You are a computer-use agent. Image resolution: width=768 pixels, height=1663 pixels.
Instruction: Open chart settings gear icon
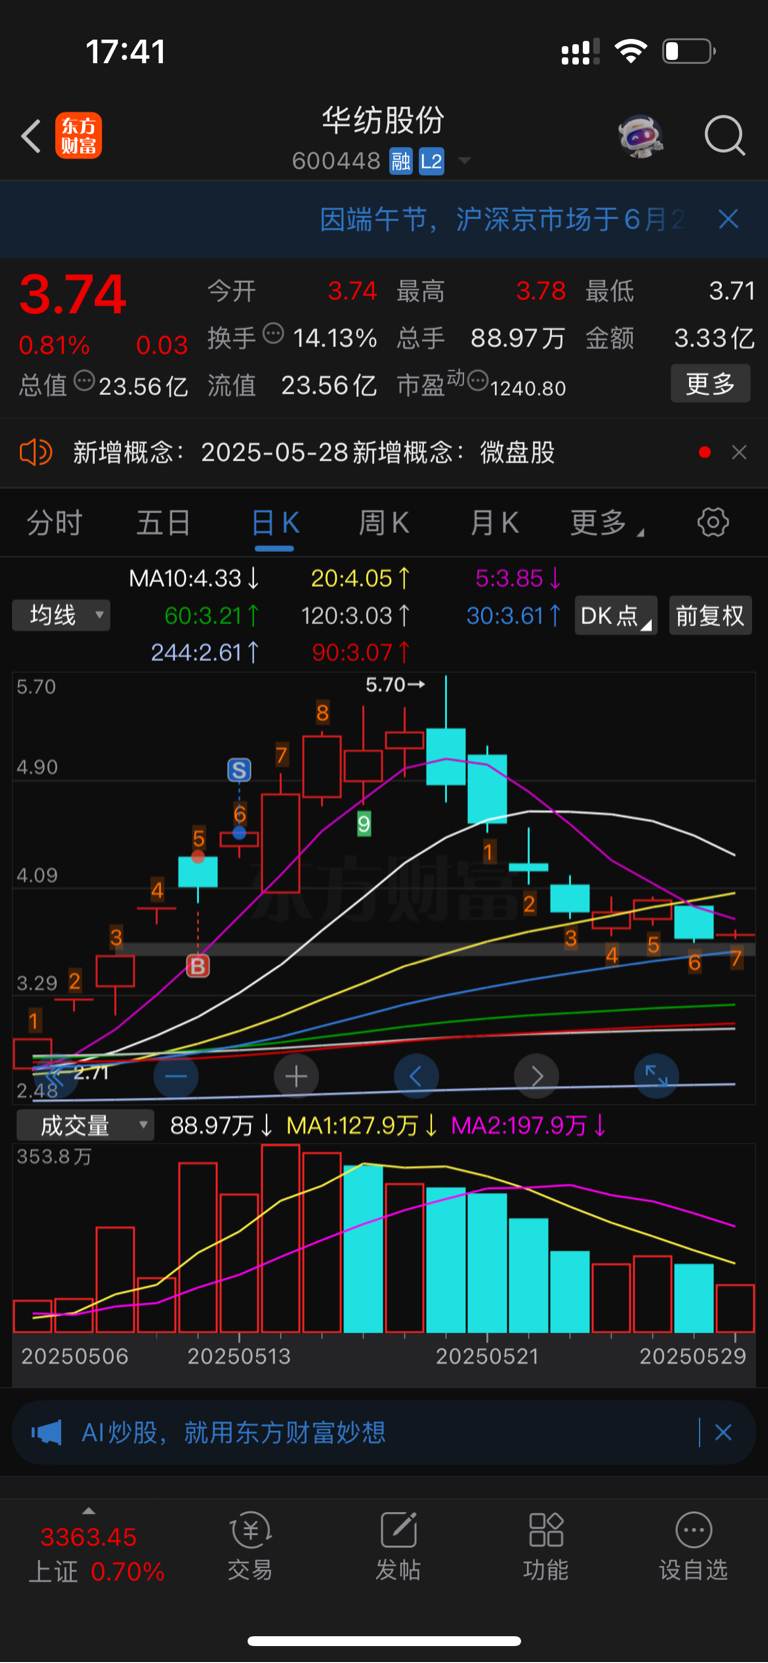pos(713,522)
